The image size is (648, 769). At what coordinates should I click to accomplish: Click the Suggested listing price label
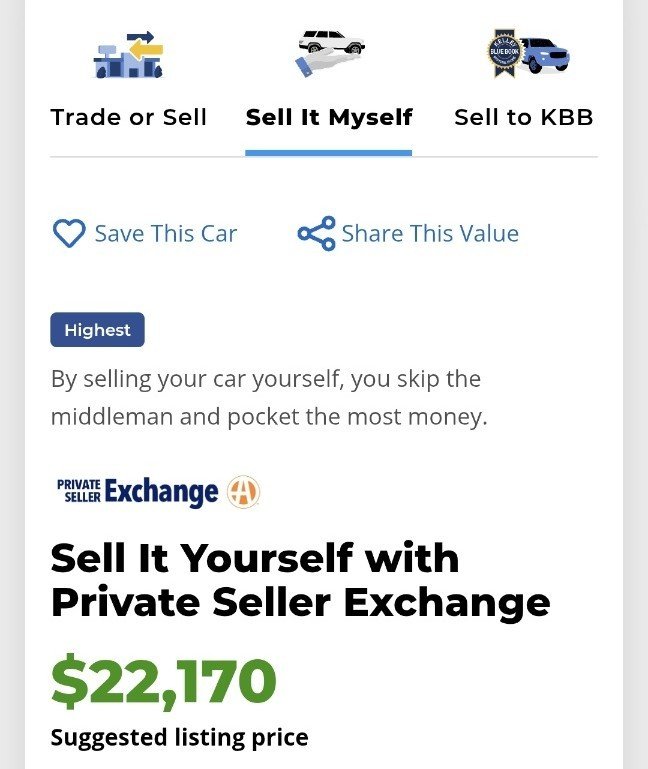point(180,737)
